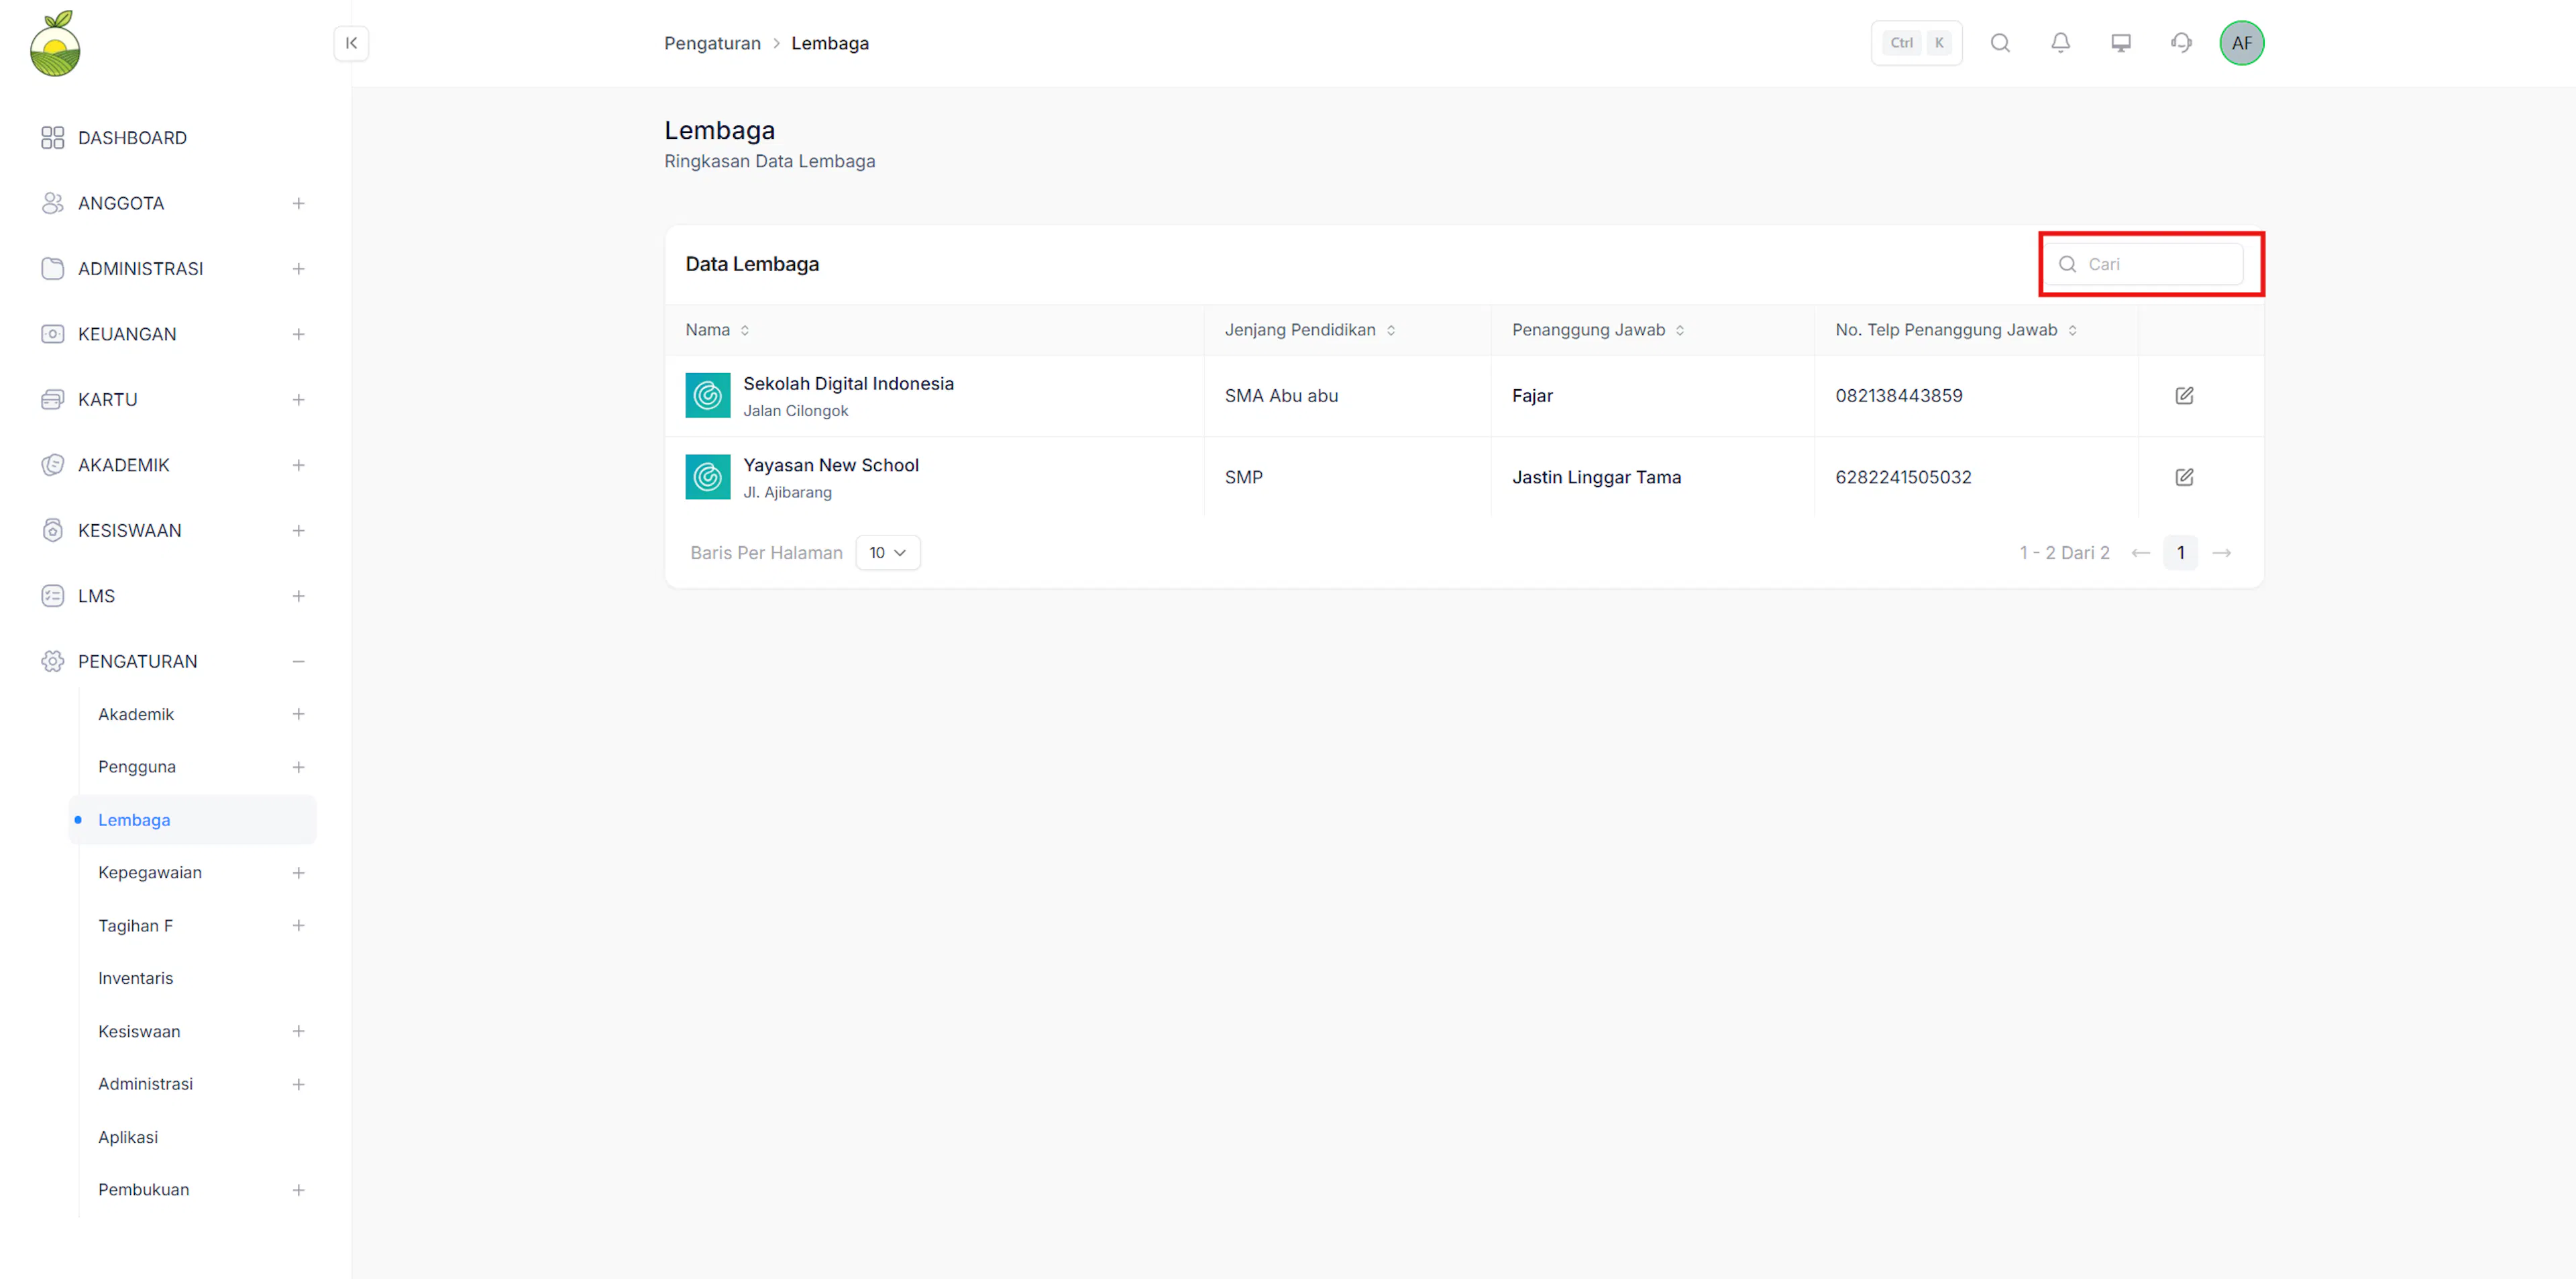Click the Fajar penanggung jawab cell

[1532, 396]
